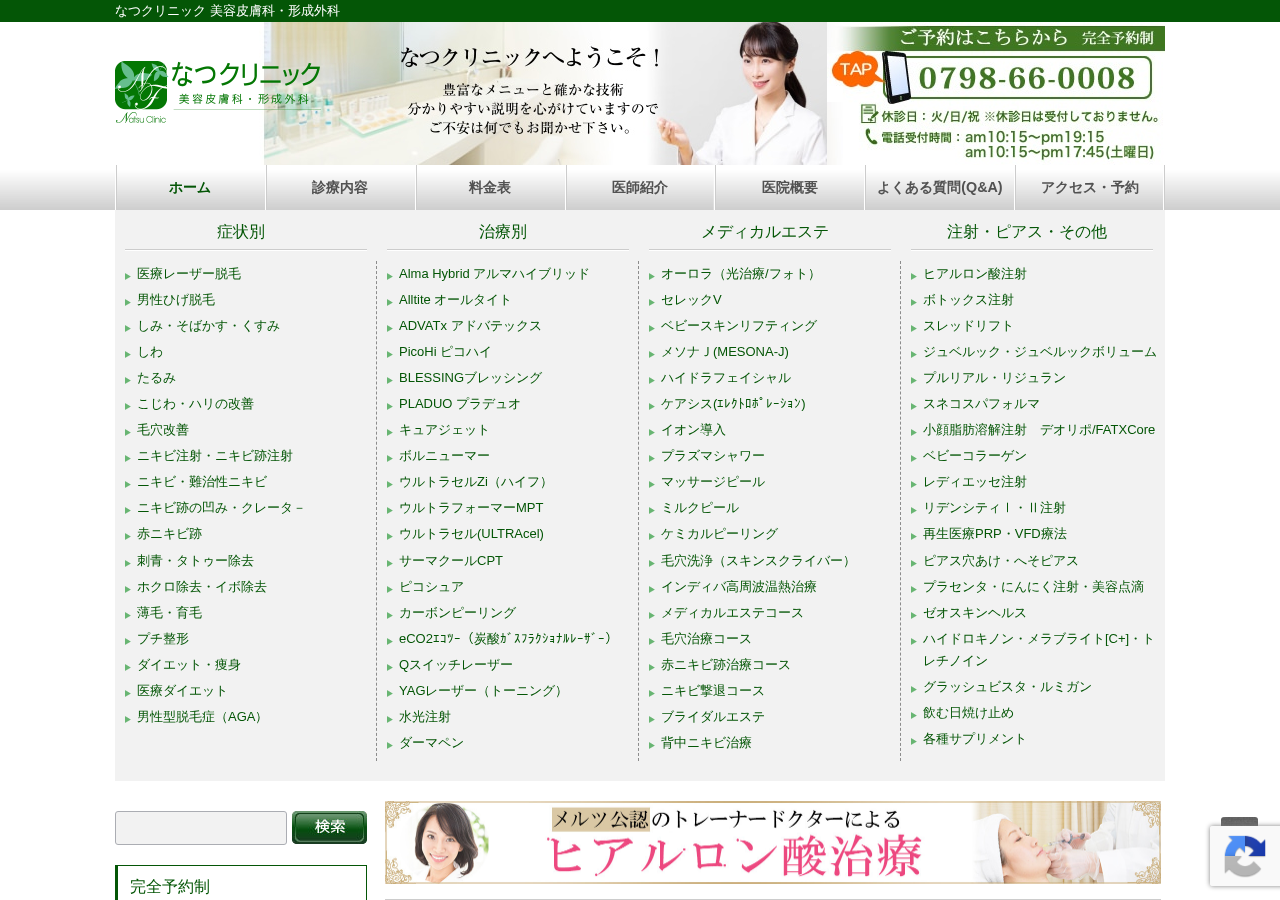
Task: Open ADVATx アドバテックス link
Action: click(470, 326)
